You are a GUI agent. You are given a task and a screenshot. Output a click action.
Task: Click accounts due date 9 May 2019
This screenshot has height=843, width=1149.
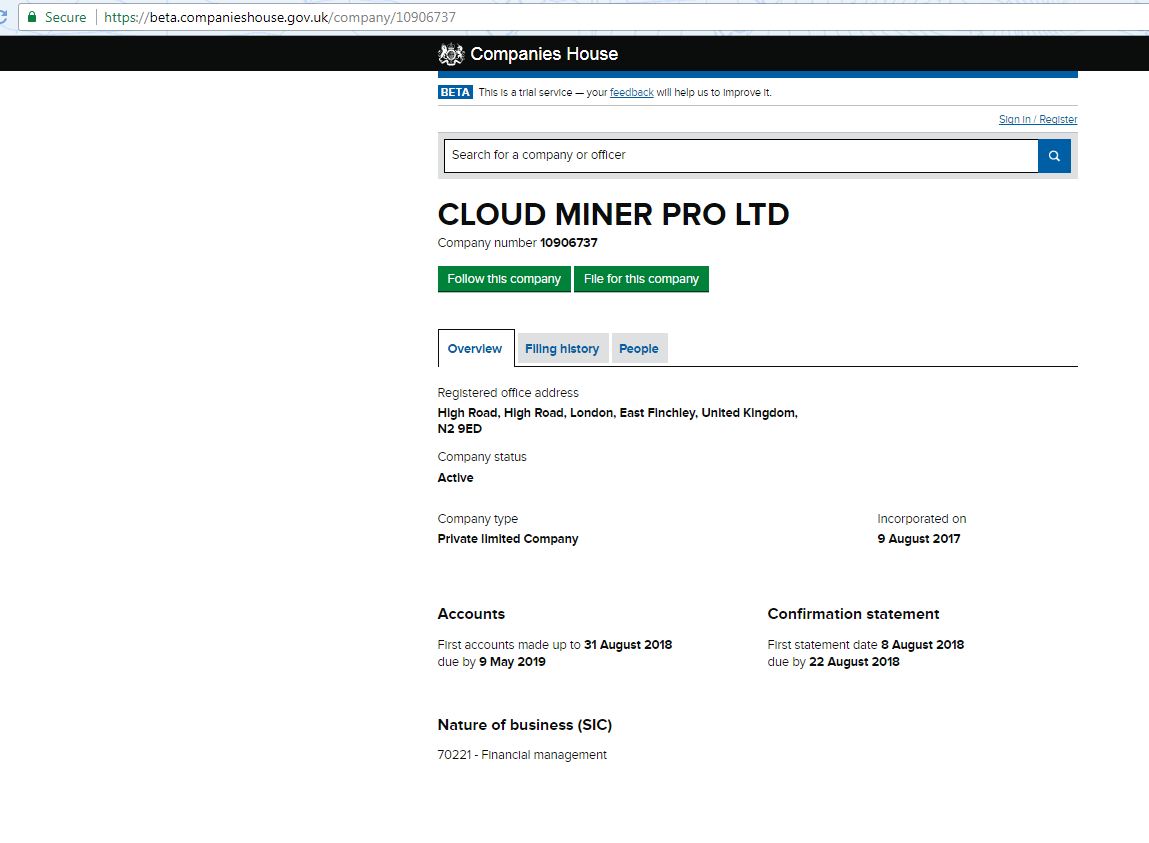point(512,662)
